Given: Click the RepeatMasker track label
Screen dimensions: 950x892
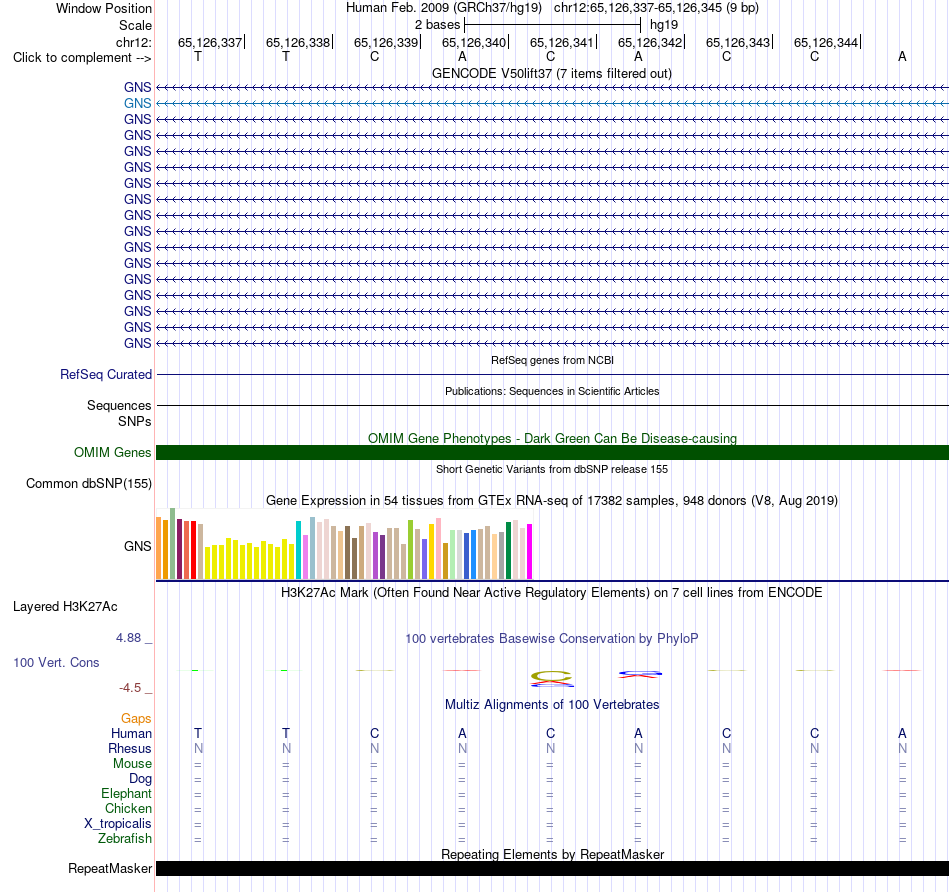Looking at the screenshot, I should (110, 868).
